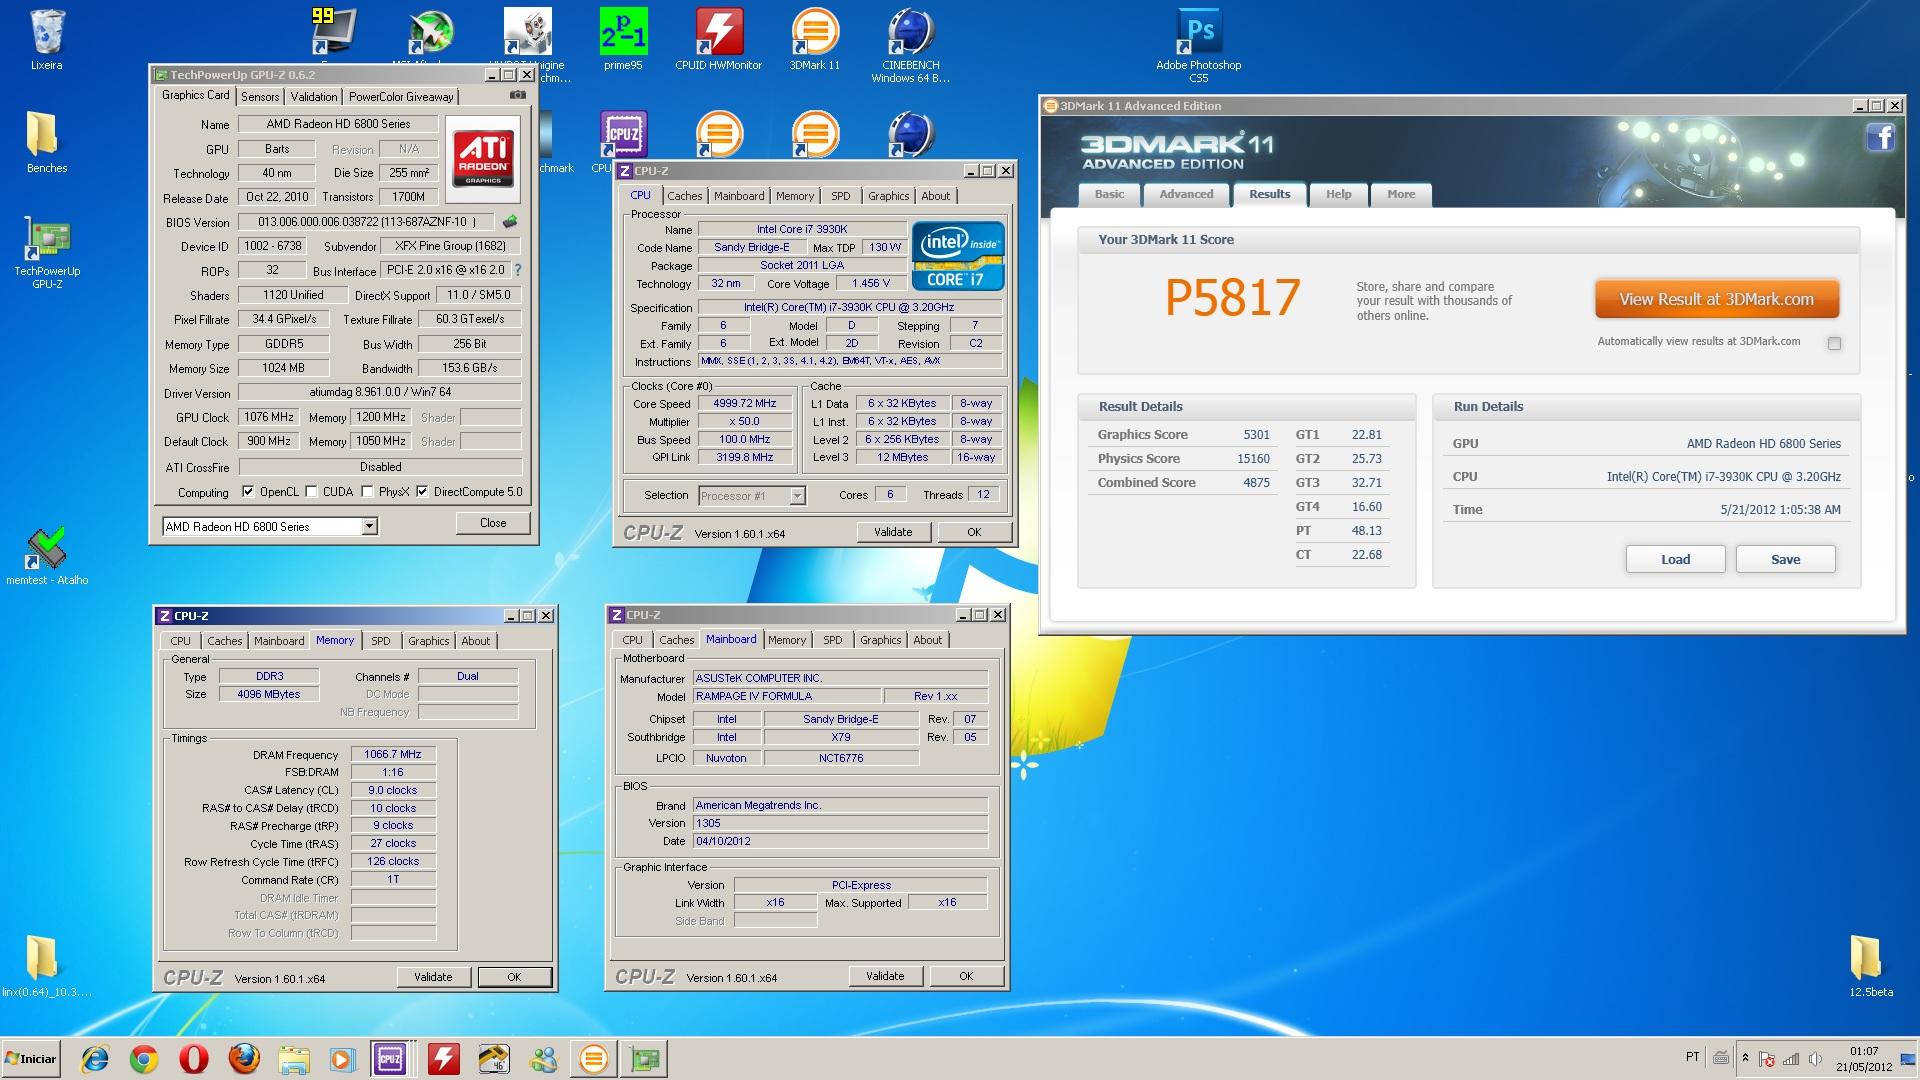Click the Core Speed 4999.72 MHz field
The image size is (1920, 1080).
pyautogui.click(x=744, y=404)
